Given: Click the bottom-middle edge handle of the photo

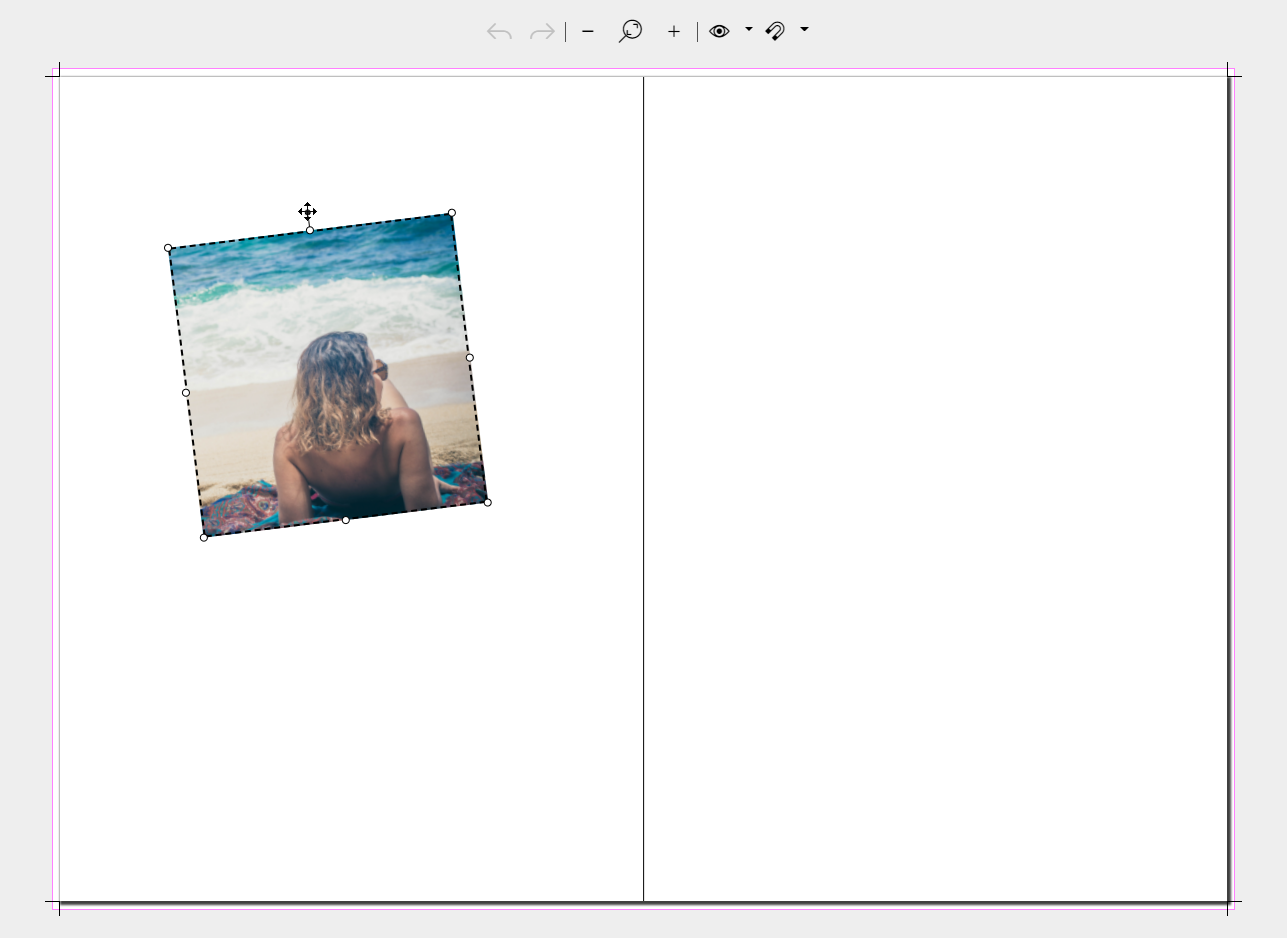Looking at the screenshot, I should click(346, 520).
